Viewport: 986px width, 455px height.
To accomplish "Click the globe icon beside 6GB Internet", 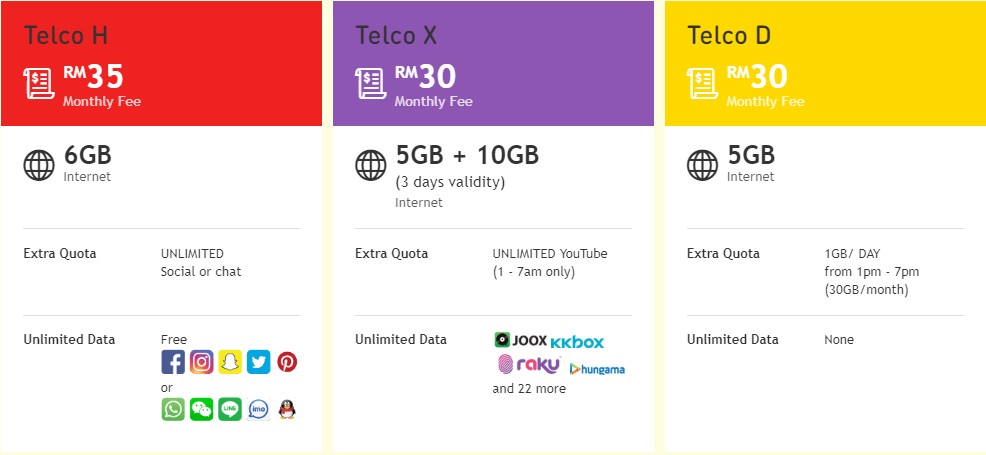I will point(39,165).
